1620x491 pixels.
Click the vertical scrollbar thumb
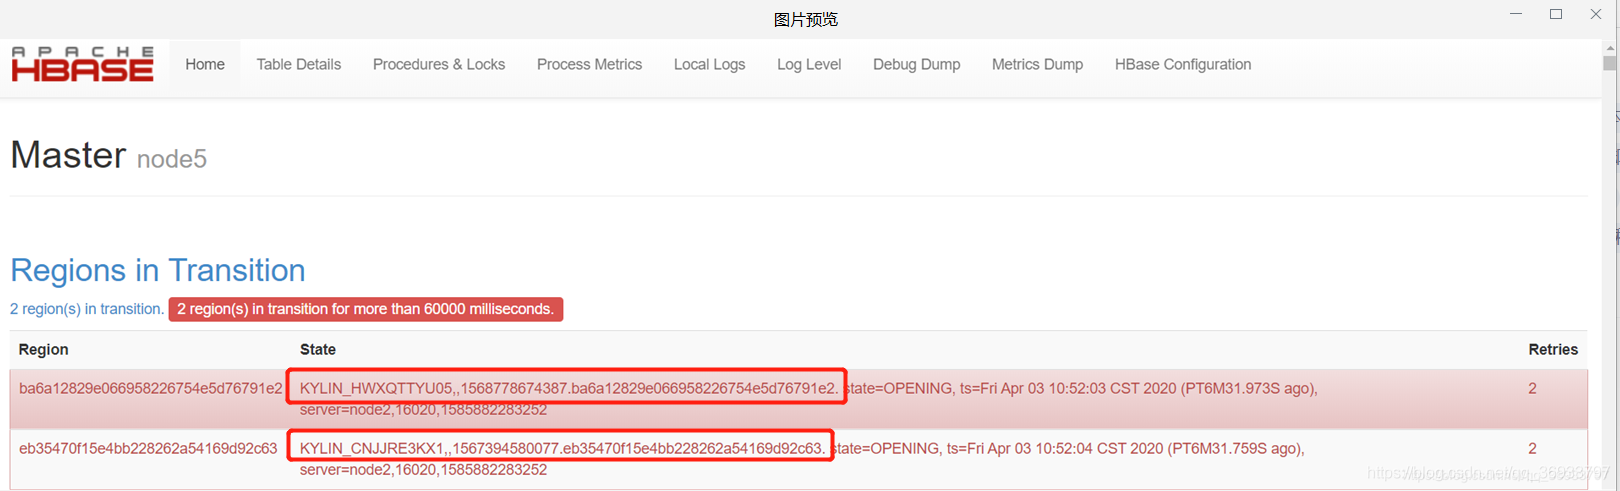coord(1609,63)
